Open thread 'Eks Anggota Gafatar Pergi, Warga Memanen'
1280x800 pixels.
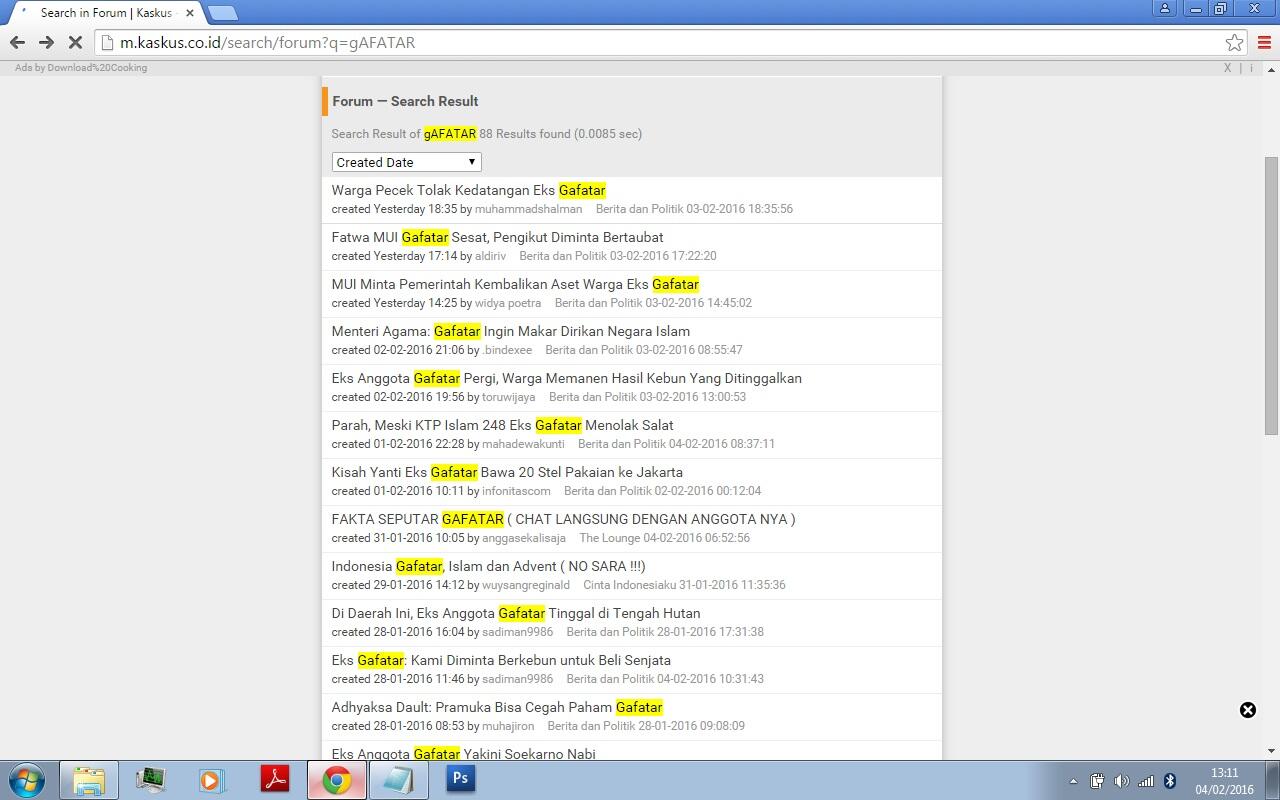(567, 378)
